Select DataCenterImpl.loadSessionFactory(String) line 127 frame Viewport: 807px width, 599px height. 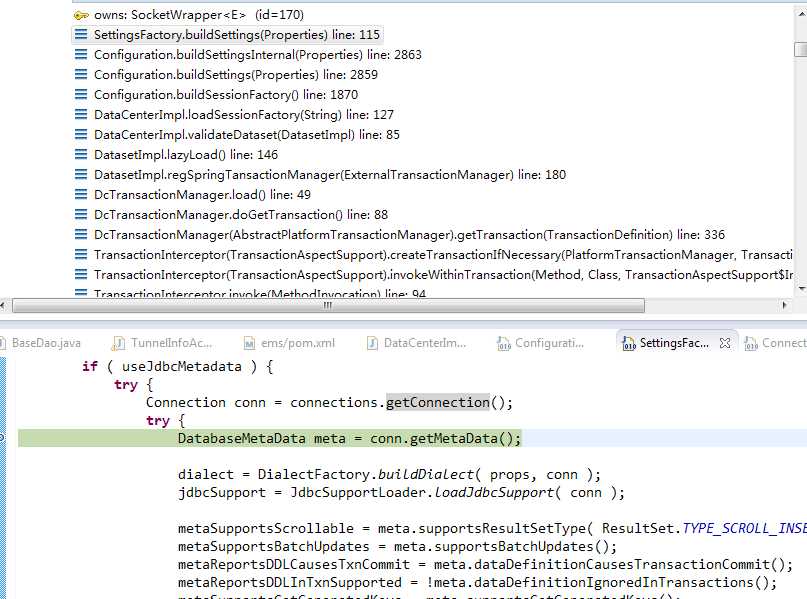244,115
